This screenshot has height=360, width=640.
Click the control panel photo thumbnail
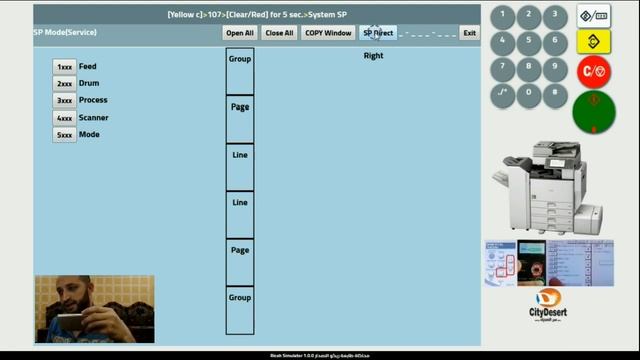532,263
